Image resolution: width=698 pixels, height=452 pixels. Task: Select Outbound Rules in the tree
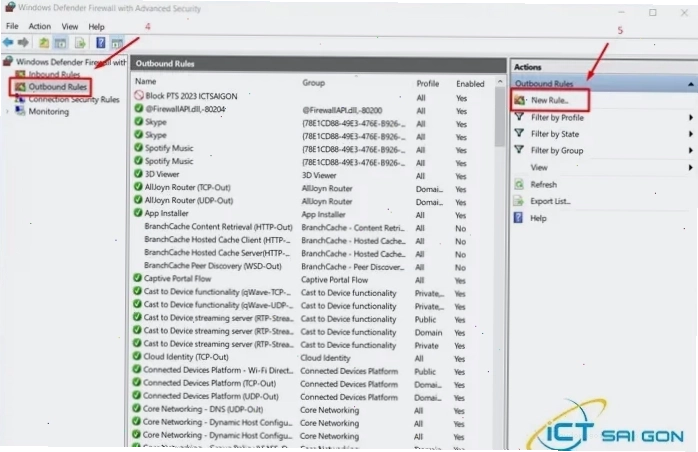[x=57, y=87]
